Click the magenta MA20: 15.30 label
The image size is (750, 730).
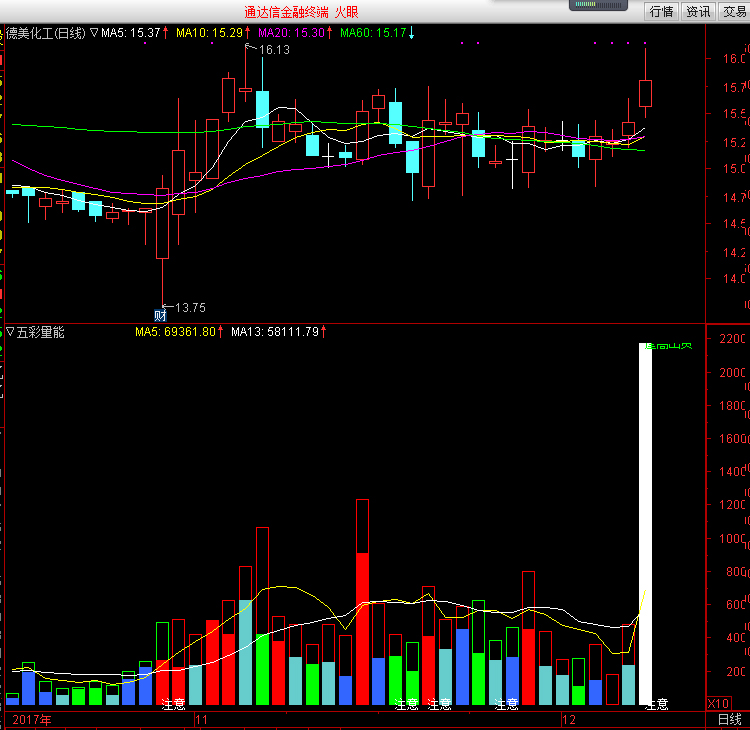291,33
